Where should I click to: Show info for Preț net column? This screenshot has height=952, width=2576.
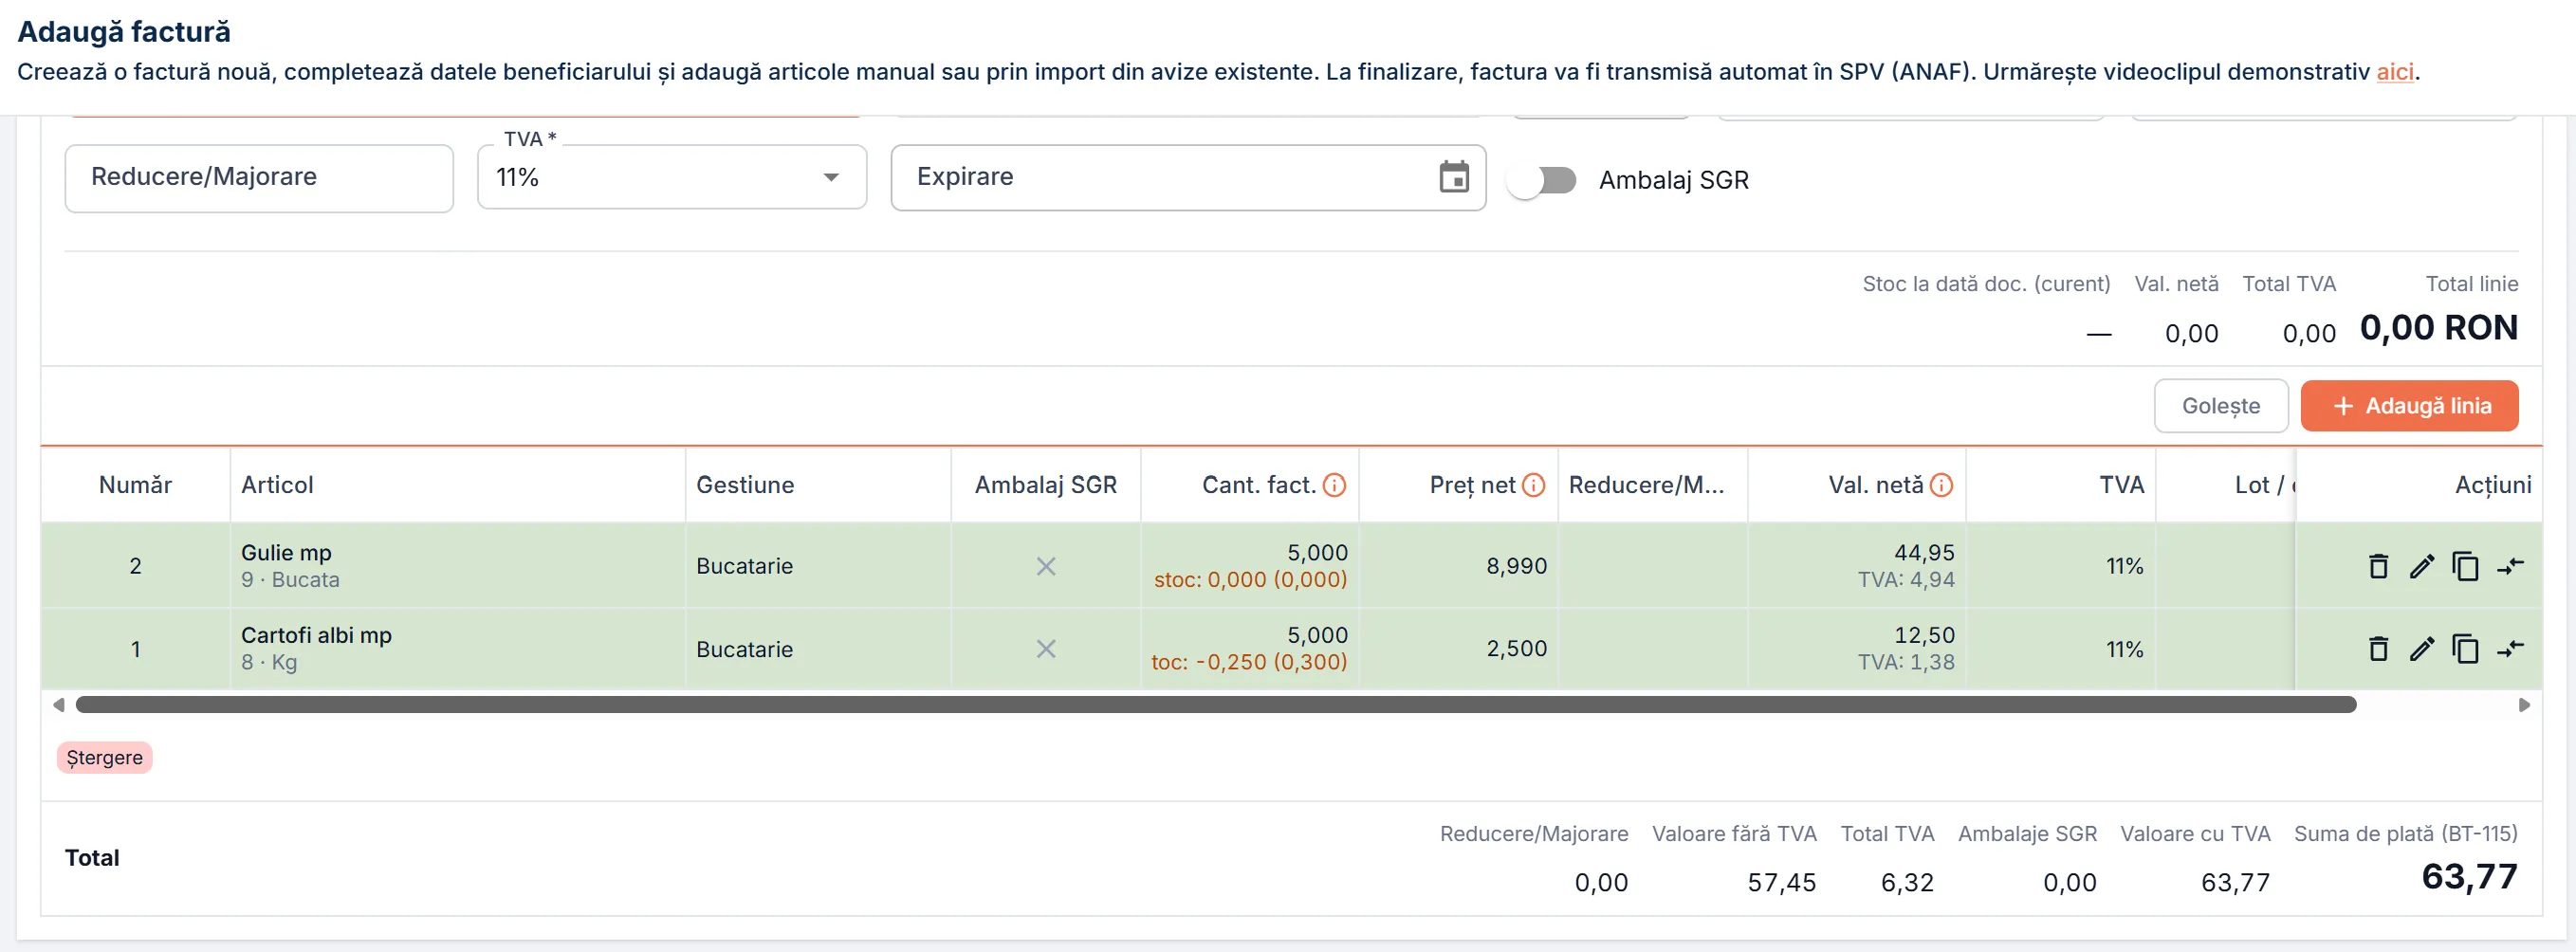point(1534,485)
